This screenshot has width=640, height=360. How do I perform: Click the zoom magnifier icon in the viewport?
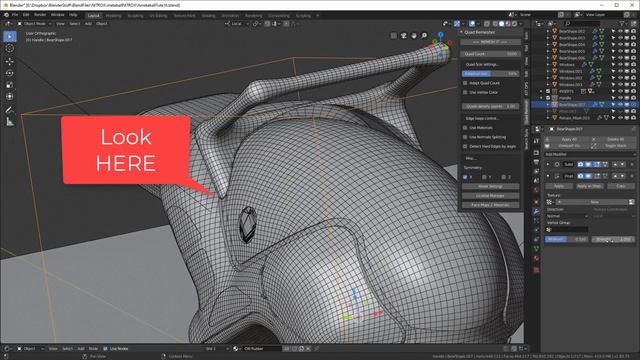(x=424, y=36)
